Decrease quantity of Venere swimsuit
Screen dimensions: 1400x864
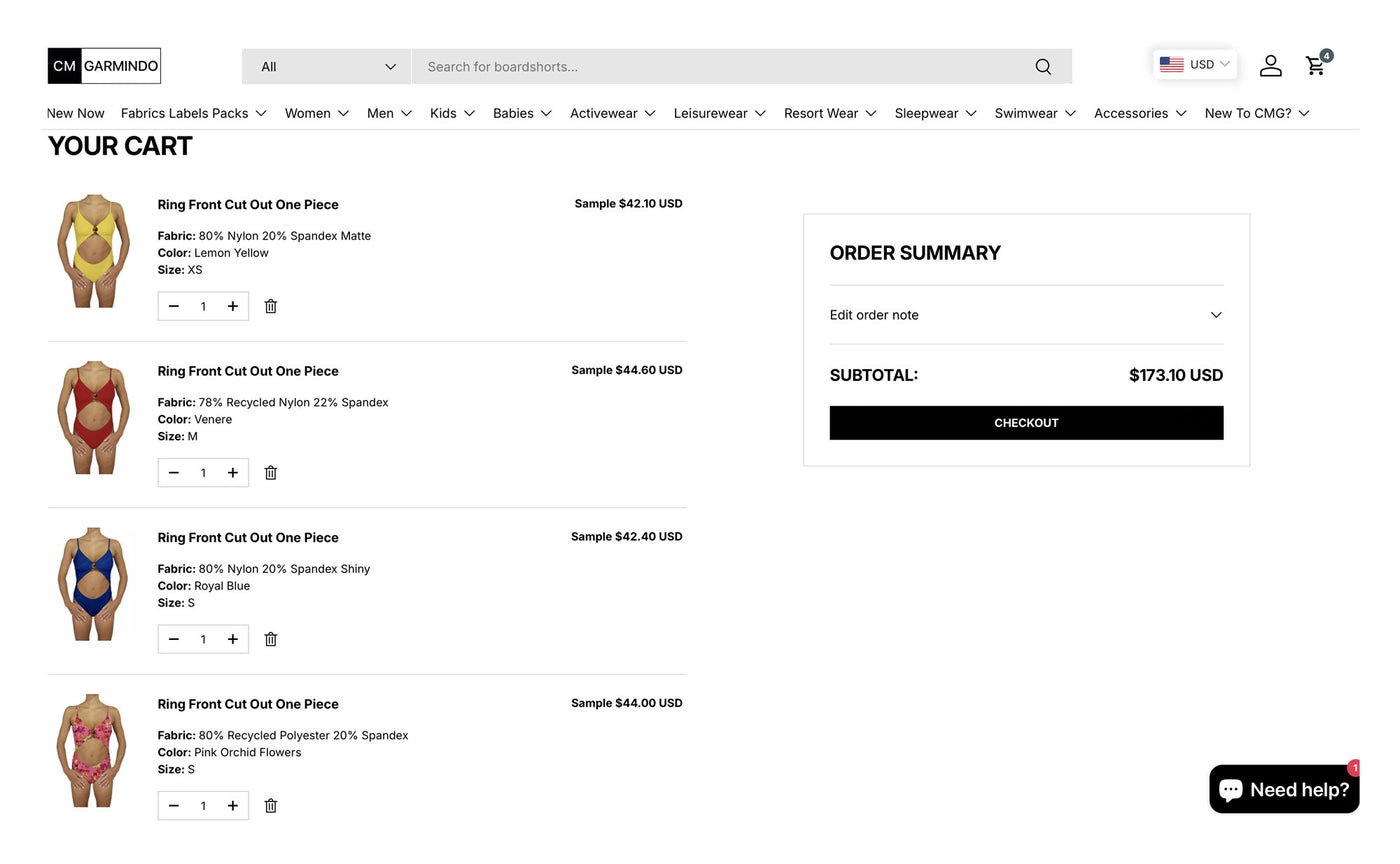[x=174, y=473]
